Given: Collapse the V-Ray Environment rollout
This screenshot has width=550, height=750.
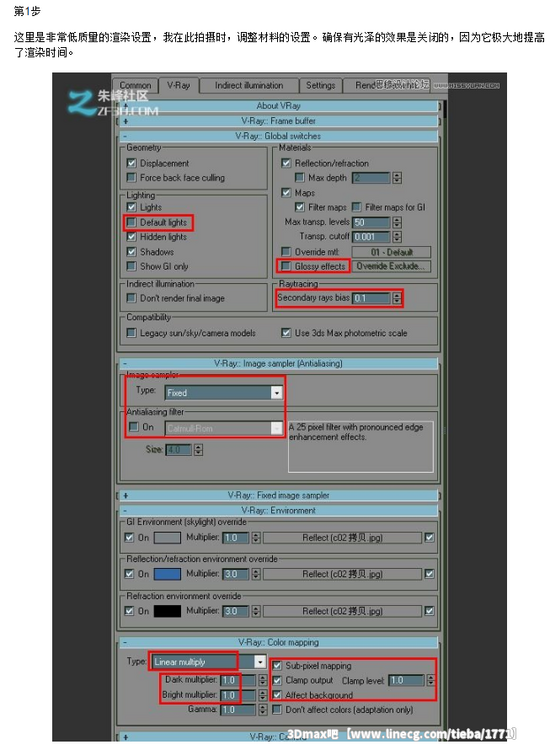Looking at the screenshot, I should tap(278, 511).
